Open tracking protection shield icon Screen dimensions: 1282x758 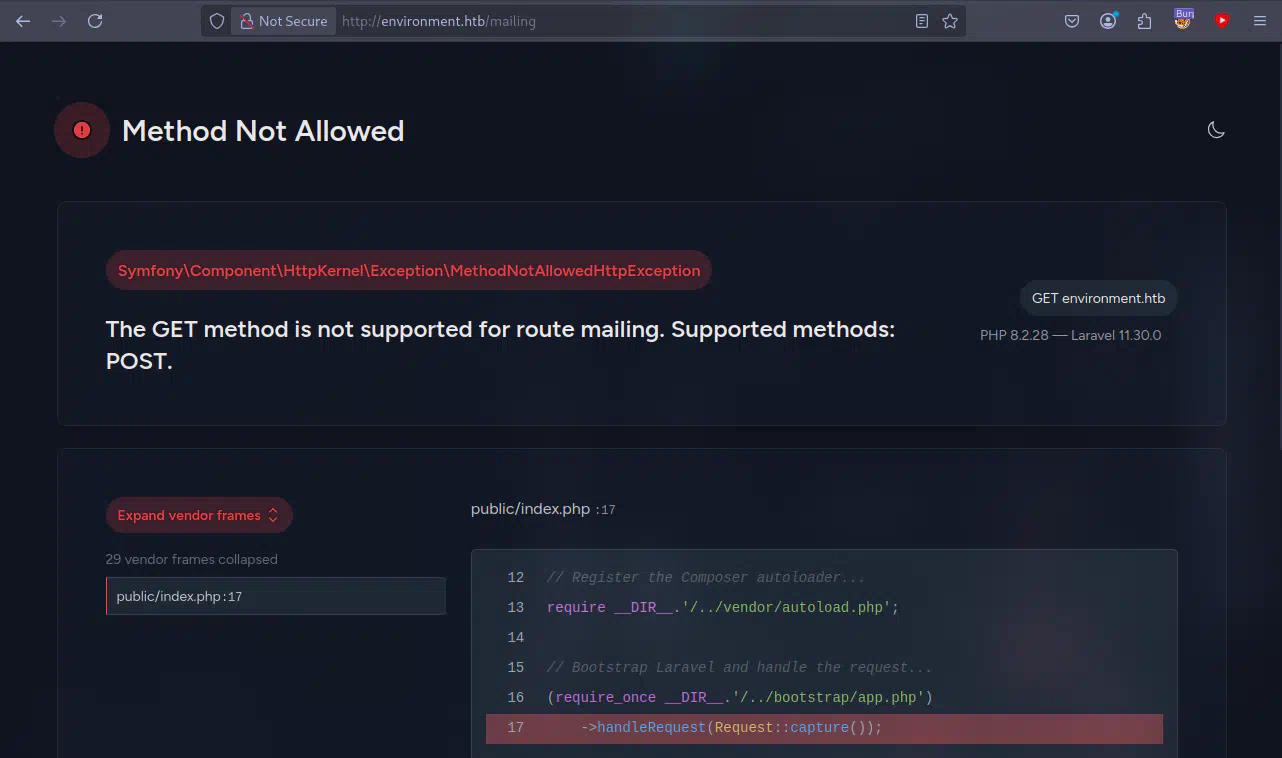pyautogui.click(x=216, y=21)
